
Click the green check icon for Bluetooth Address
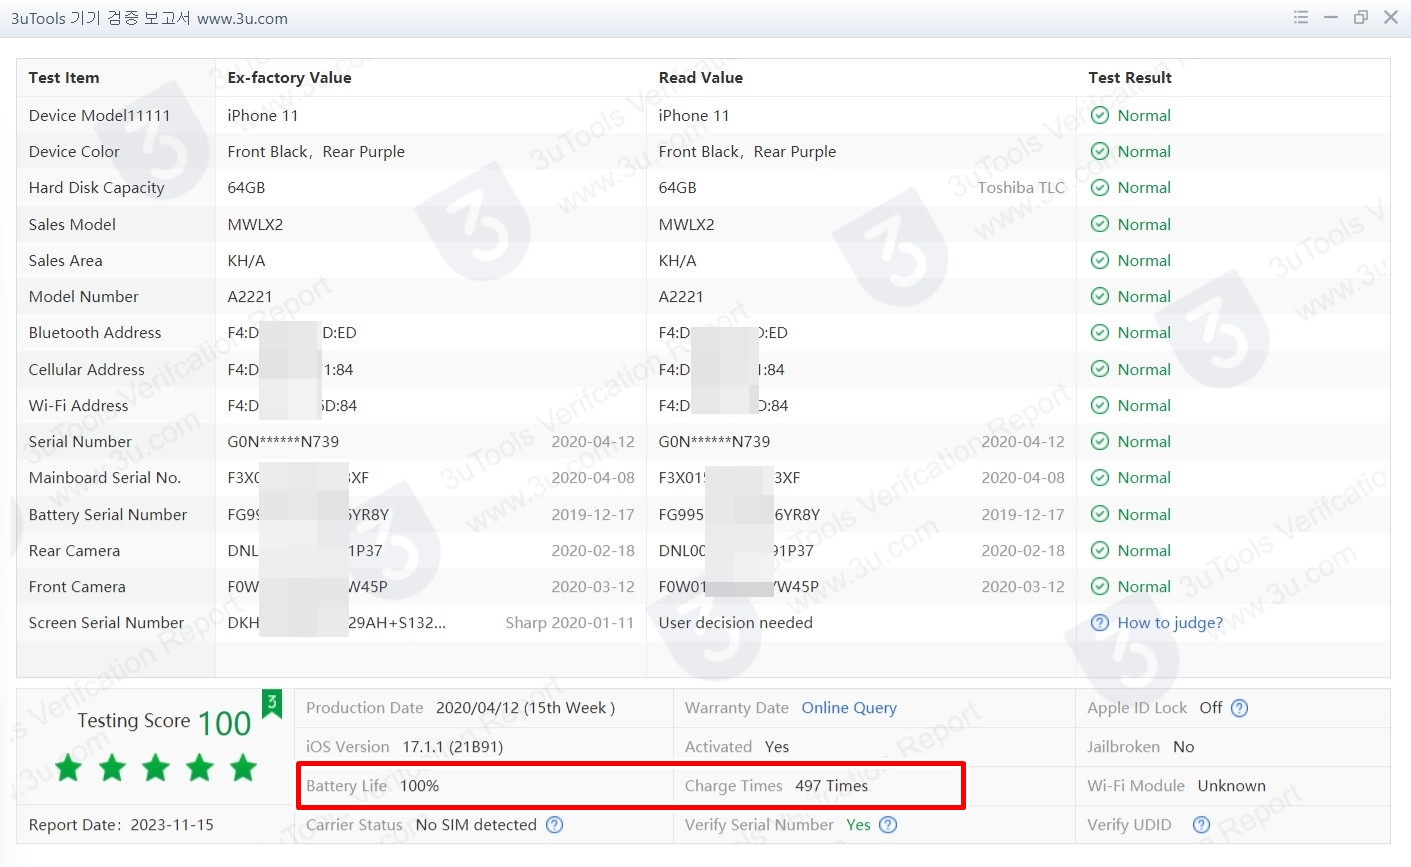1100,332
